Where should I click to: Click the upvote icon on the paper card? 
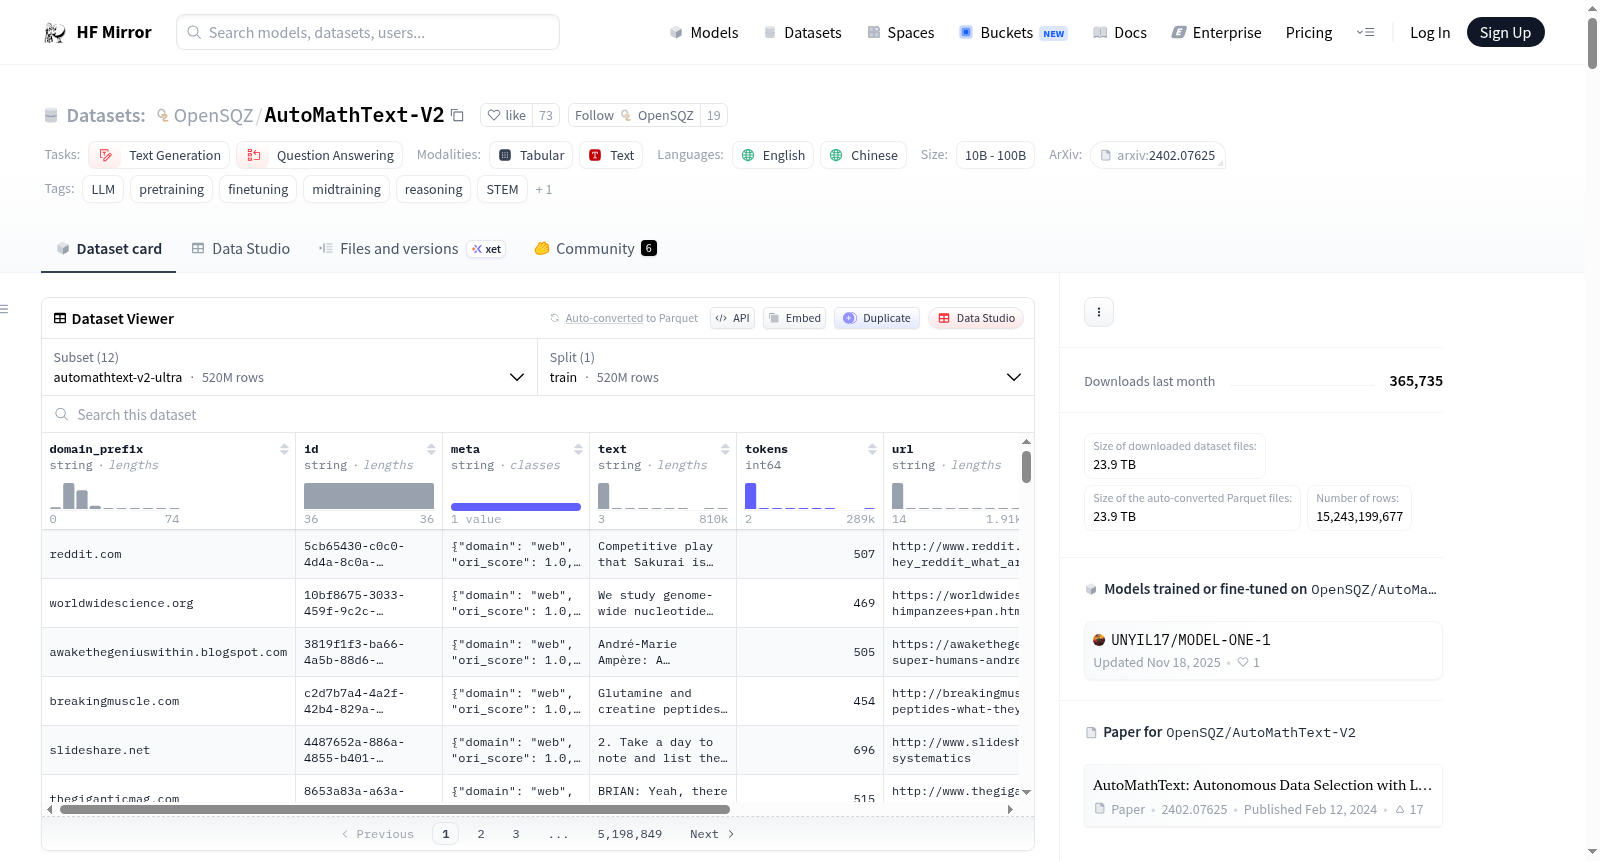tap(1400, 810)
